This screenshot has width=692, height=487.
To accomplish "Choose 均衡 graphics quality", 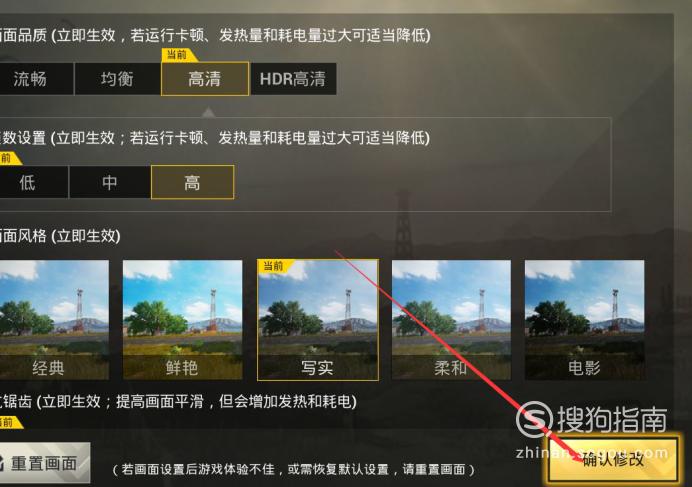I will (x=117, y=79).
